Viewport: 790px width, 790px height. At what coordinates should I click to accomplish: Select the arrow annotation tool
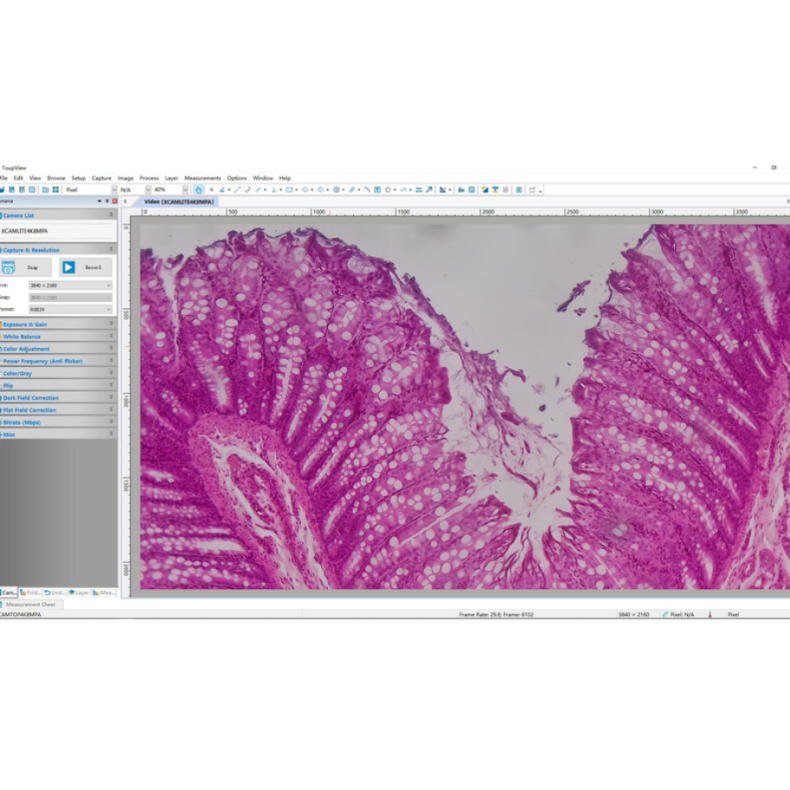click(429, 189)
